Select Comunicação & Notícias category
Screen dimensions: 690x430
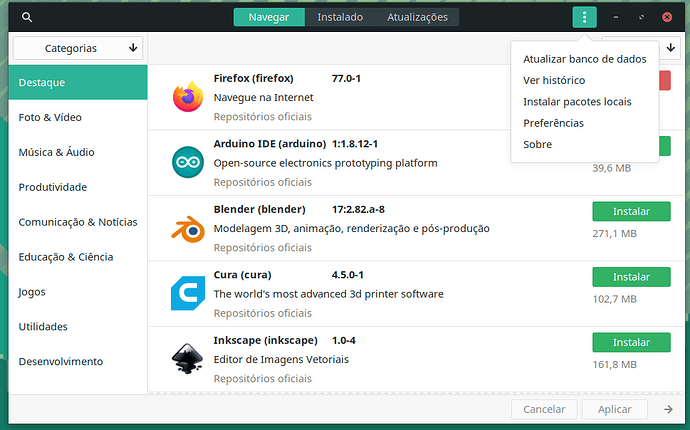pyautogui.click(x=78, y=222)
